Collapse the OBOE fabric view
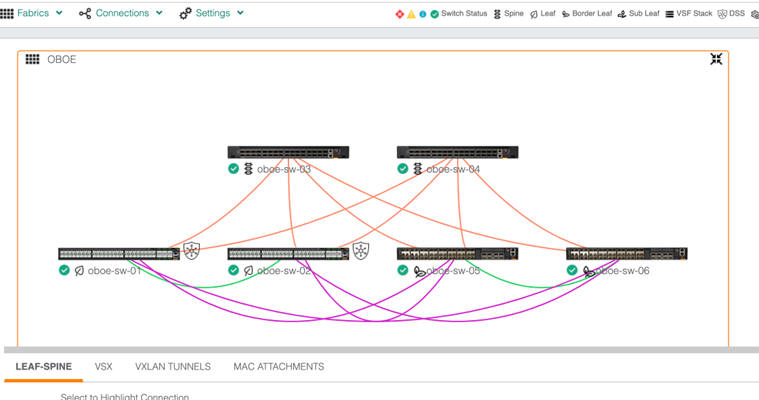This screenshot has height=400, width=759. click(716, 60)
